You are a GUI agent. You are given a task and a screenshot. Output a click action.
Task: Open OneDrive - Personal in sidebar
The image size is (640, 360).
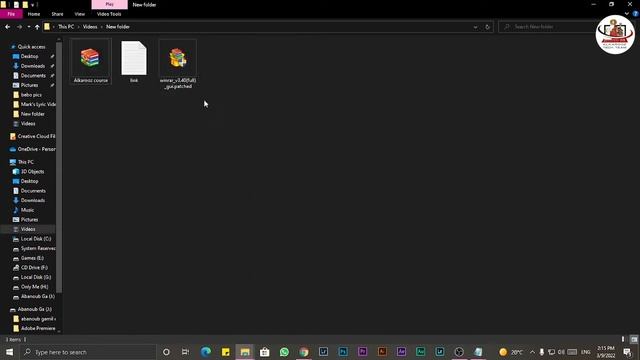click(x=33, y=149)
